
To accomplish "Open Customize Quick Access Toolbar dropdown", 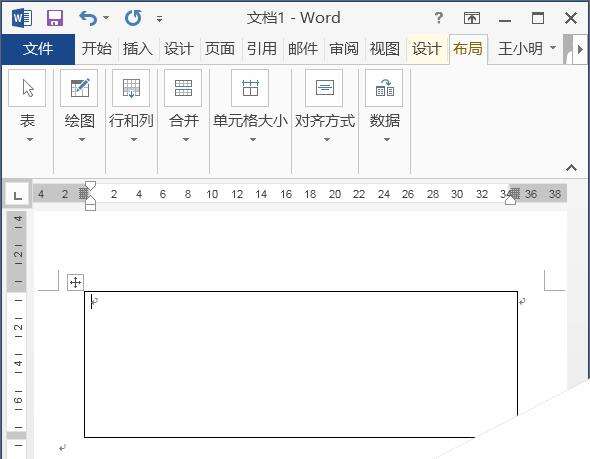I will (x=160, y=18).
